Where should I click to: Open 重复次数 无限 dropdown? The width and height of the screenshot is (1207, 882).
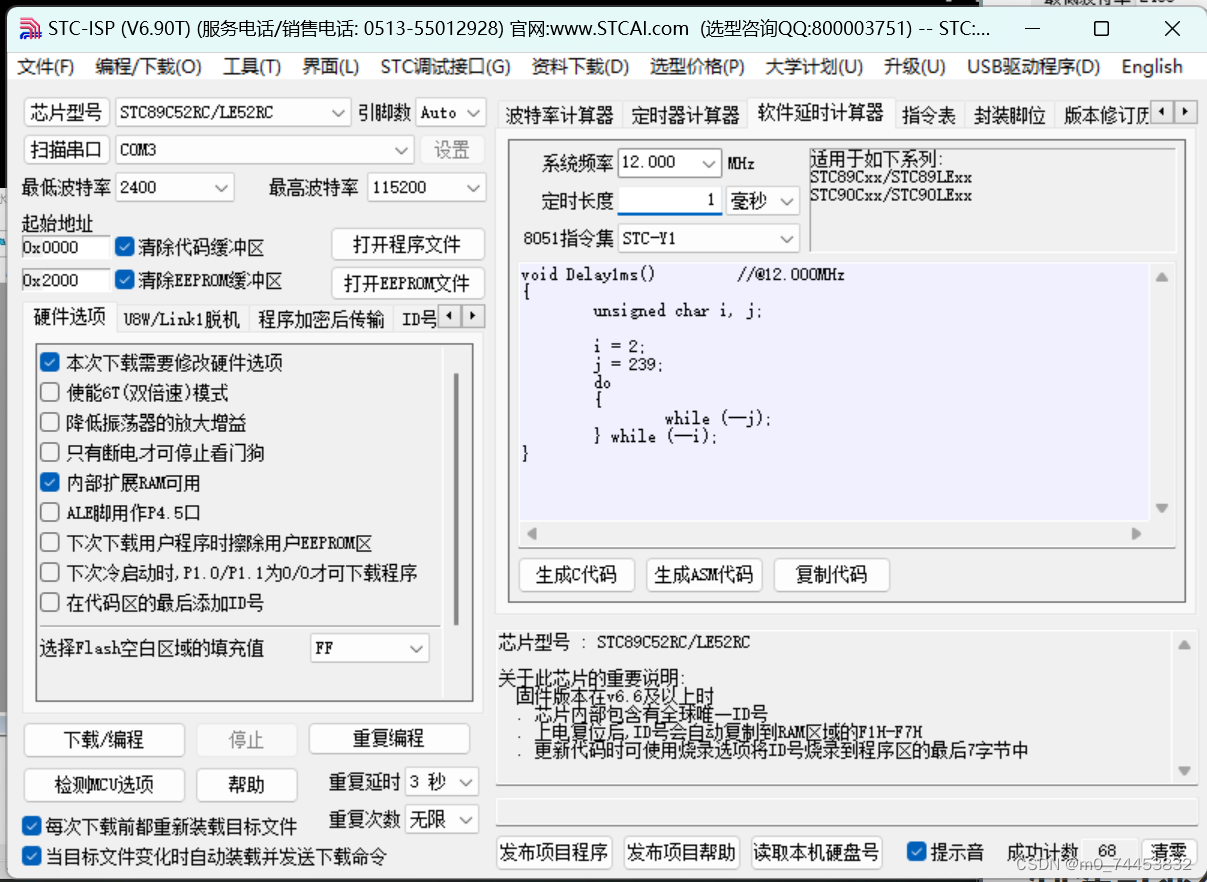[x=442, y=820]
